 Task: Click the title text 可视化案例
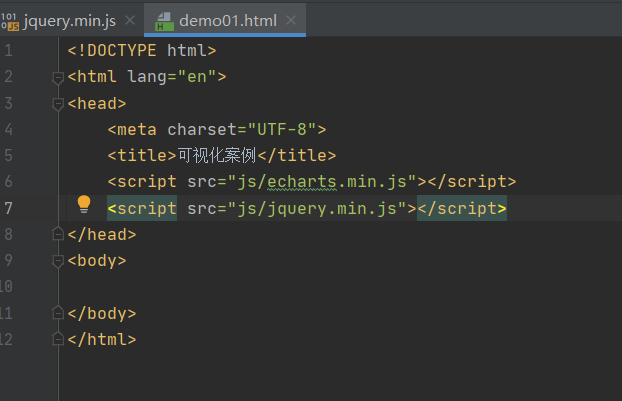tap(217, 155)
